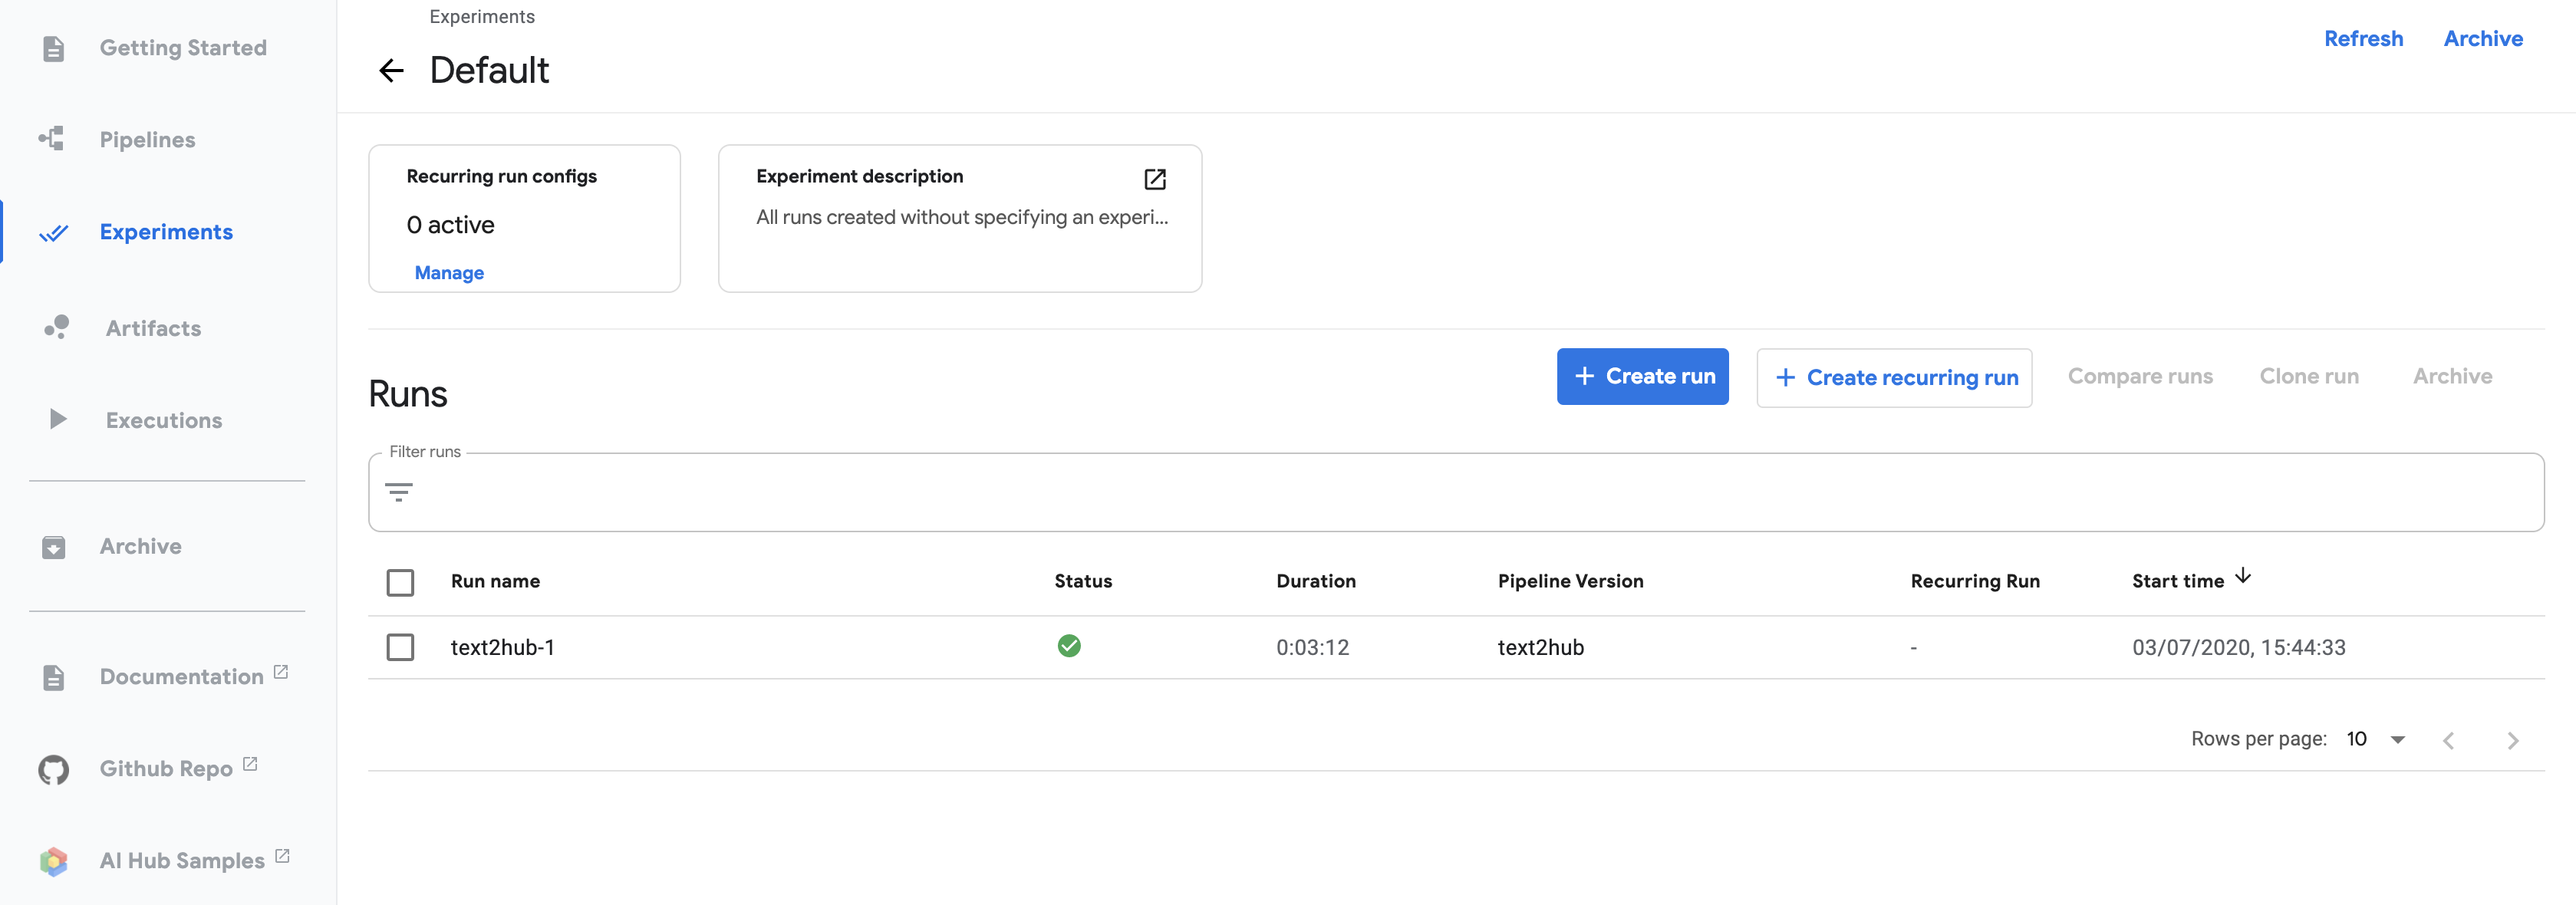
Task: Click the green success status icon
Action: click(x=1068, y=646)
